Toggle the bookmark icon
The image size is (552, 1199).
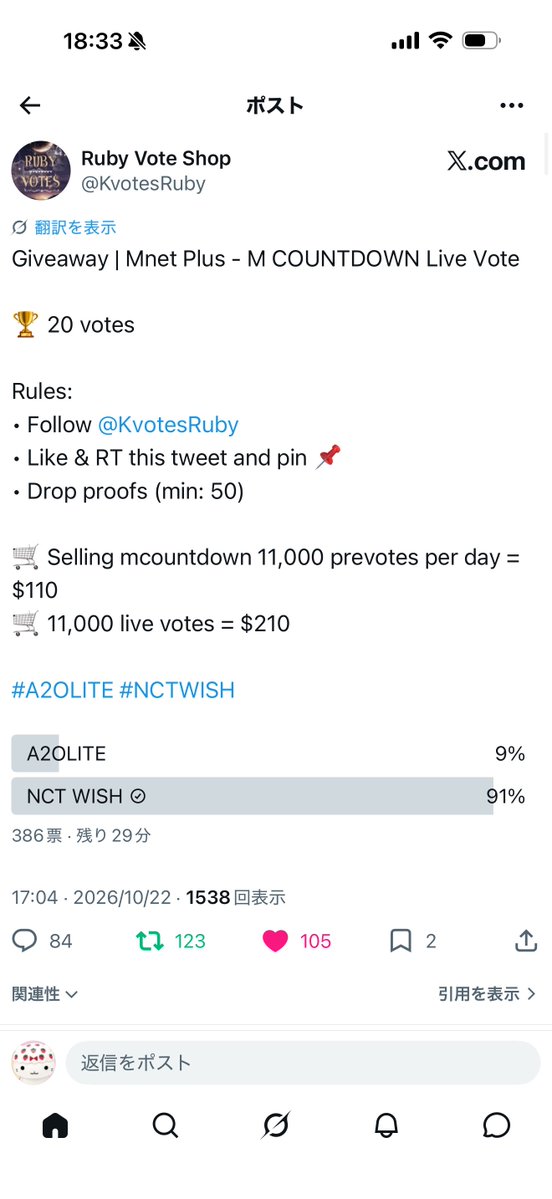point(401,941)
